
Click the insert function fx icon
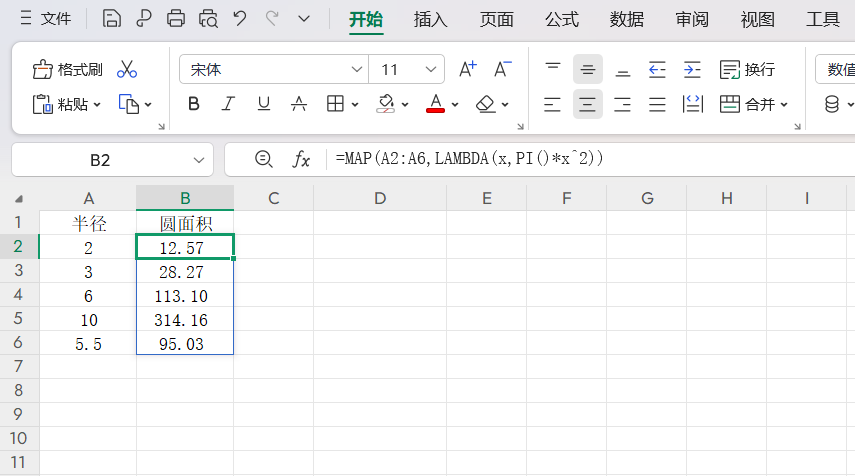(x=301, y=159)
